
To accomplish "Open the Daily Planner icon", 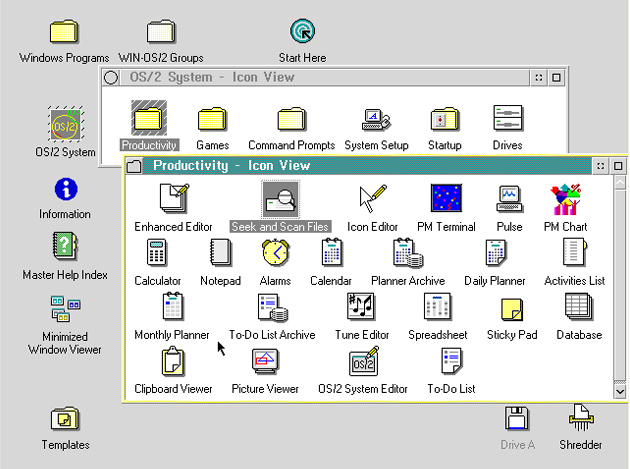I will click(x=495, y=252).
